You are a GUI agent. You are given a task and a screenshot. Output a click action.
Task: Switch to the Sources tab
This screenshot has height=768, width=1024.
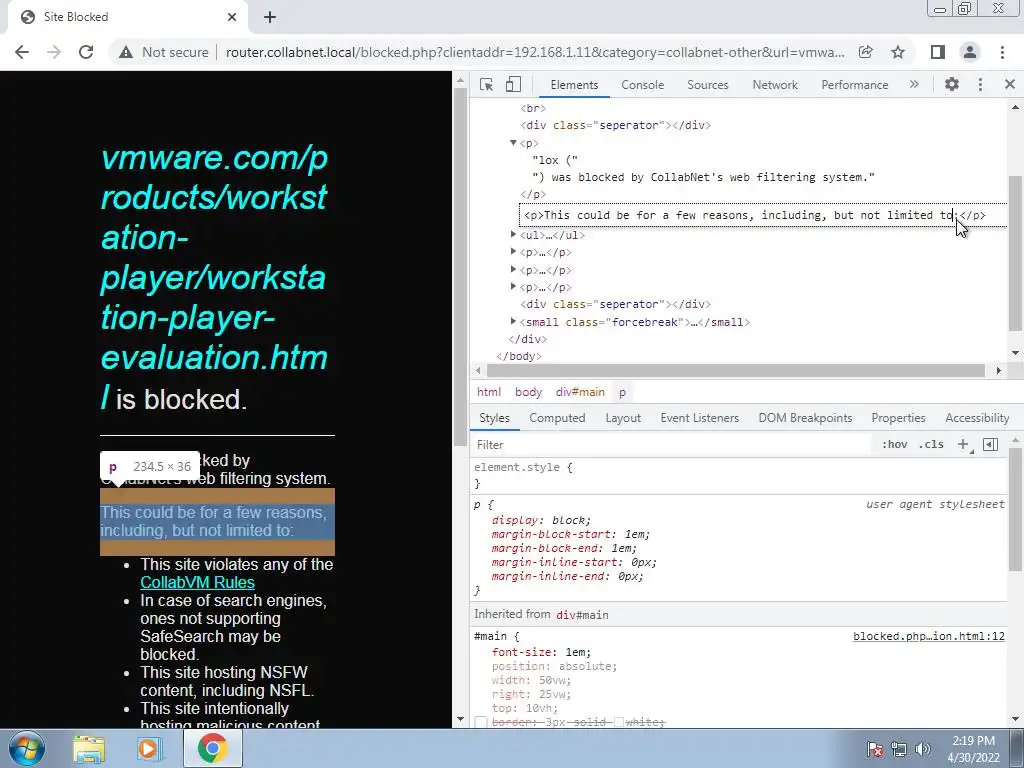(707, 85)
